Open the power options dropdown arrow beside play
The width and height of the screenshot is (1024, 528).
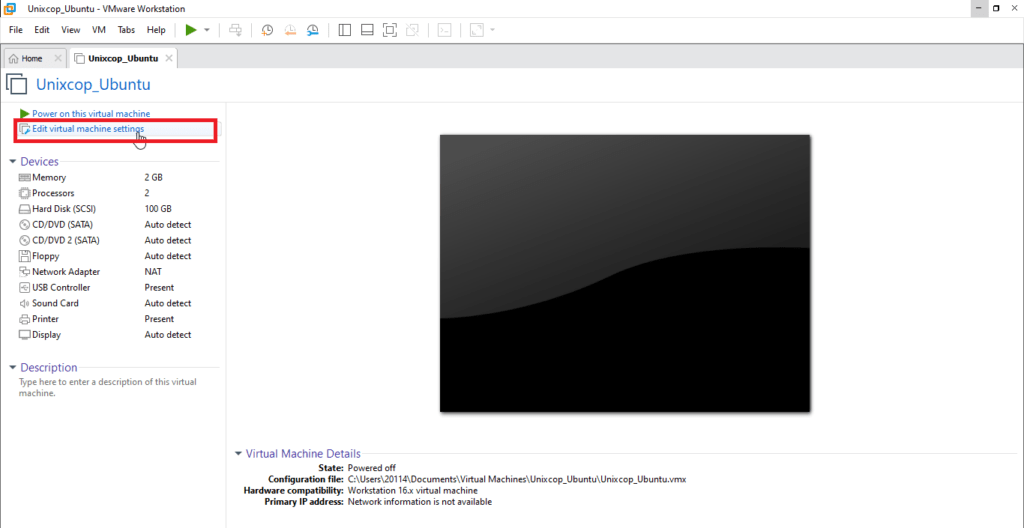[207, 30]
